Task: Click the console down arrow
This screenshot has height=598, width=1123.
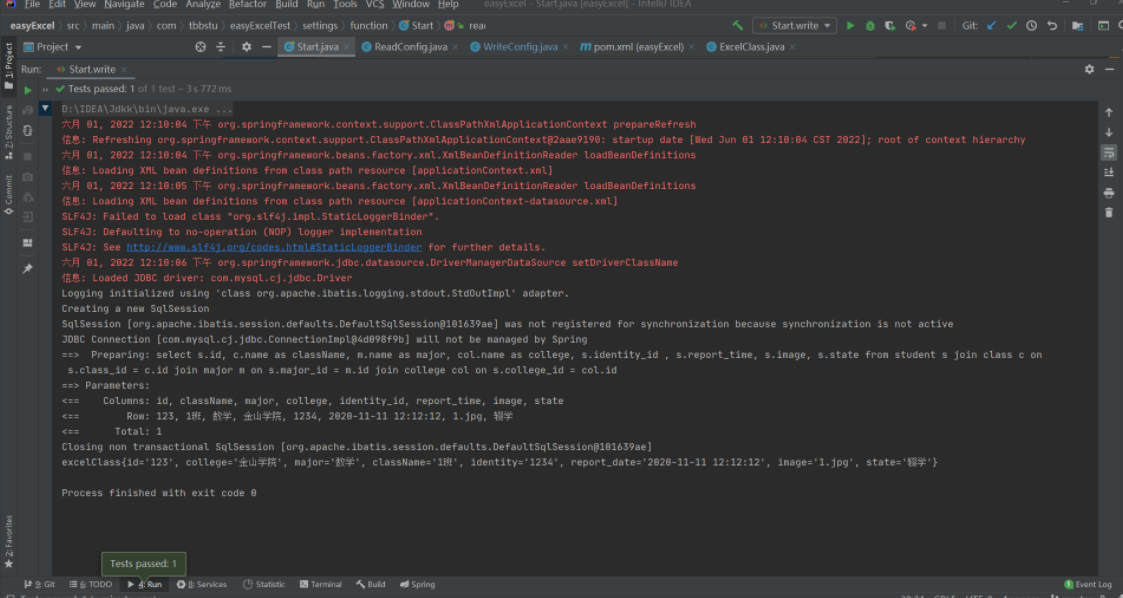Action: (1109, 132)
